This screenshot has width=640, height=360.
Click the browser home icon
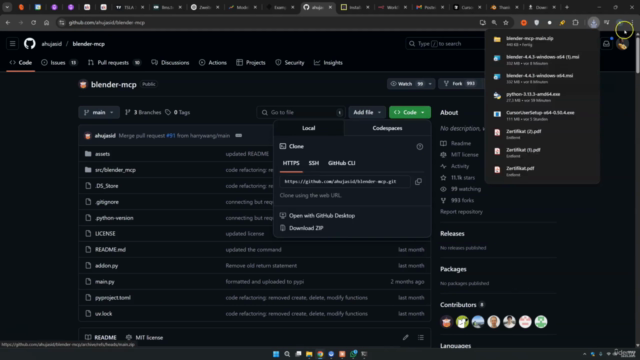tap(47, 22)
